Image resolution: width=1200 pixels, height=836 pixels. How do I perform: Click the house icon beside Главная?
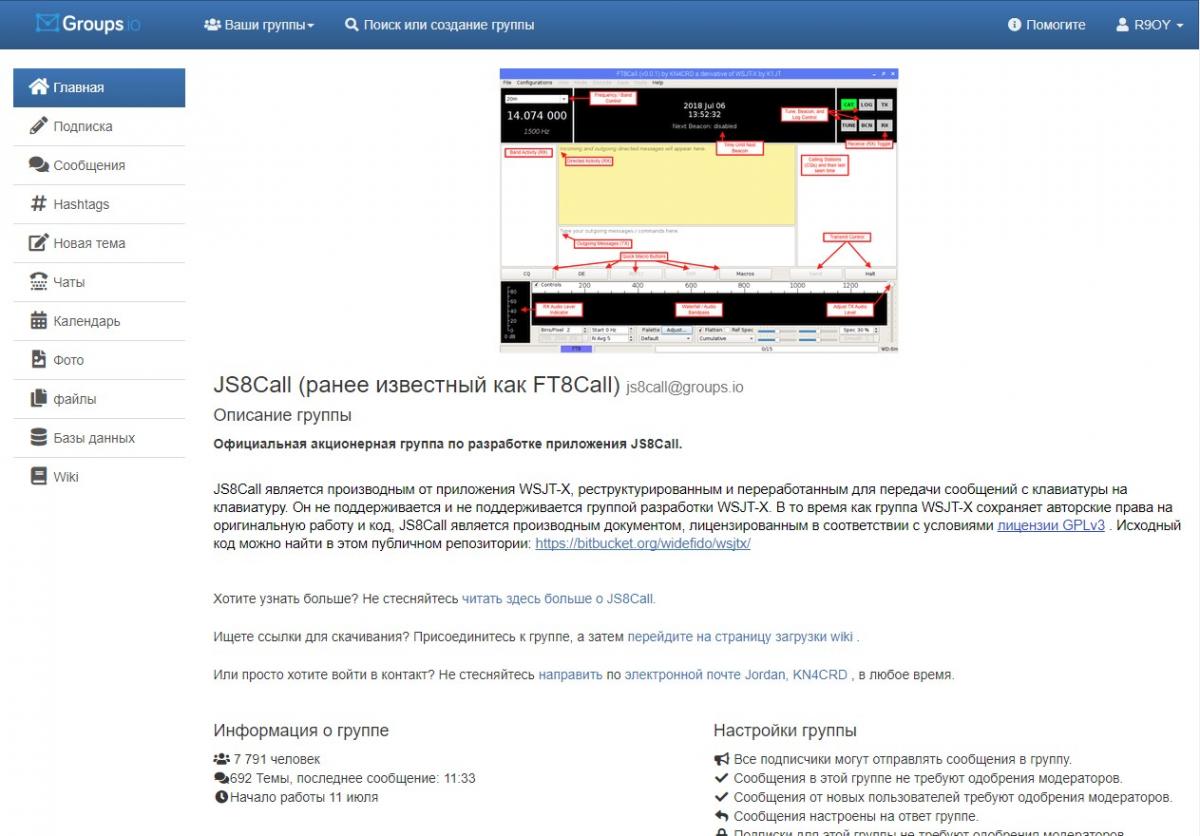pyautogui.click(x=39, y=87)
